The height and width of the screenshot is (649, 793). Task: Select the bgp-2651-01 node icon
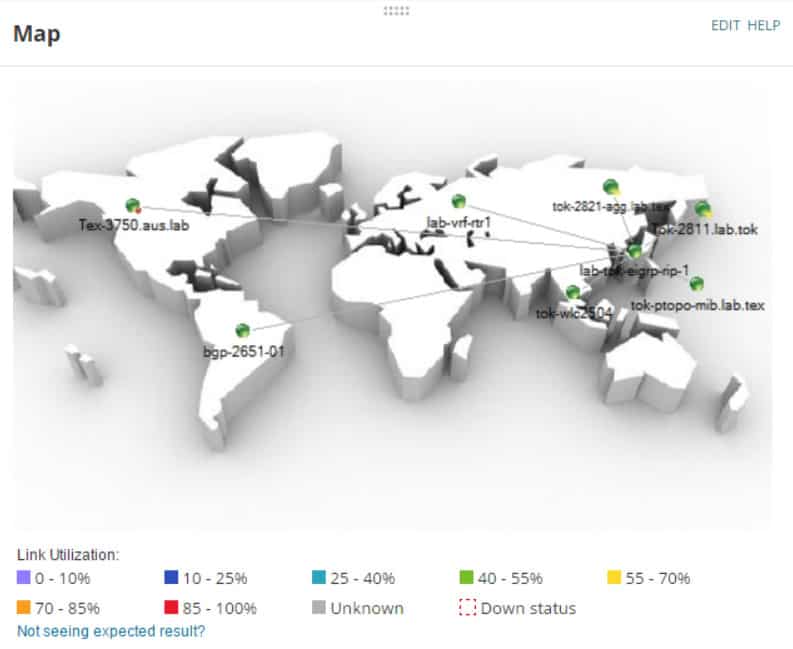coord(243,330)
